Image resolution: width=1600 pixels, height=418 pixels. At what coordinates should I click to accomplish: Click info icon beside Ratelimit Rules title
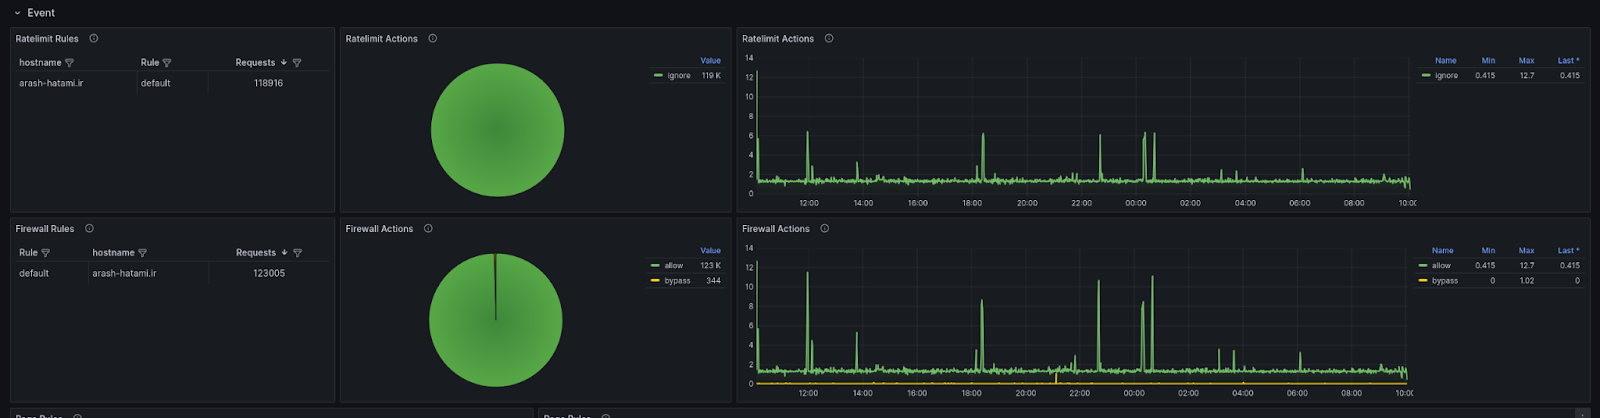click(x=94, y=39)
